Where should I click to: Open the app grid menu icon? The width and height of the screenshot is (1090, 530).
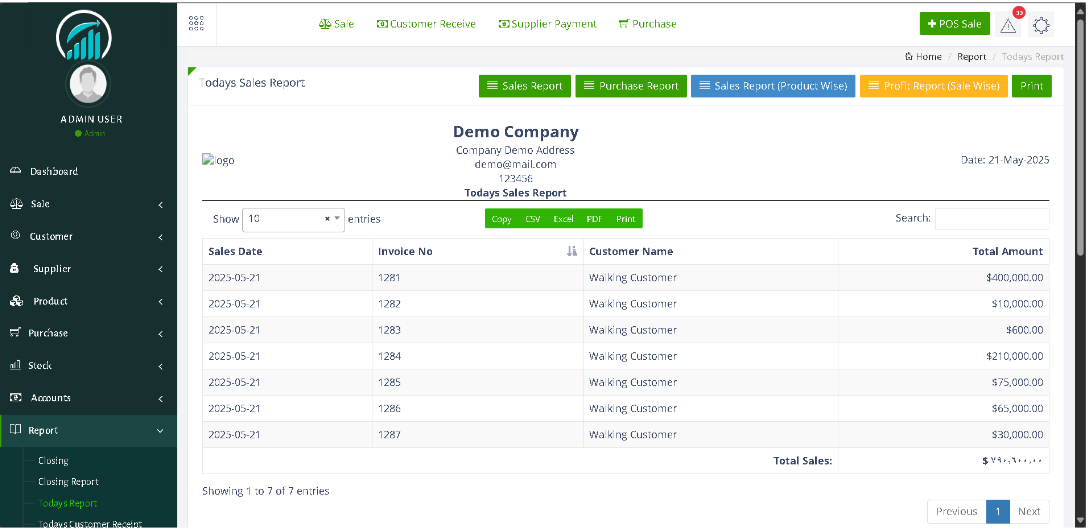(196, 23)
